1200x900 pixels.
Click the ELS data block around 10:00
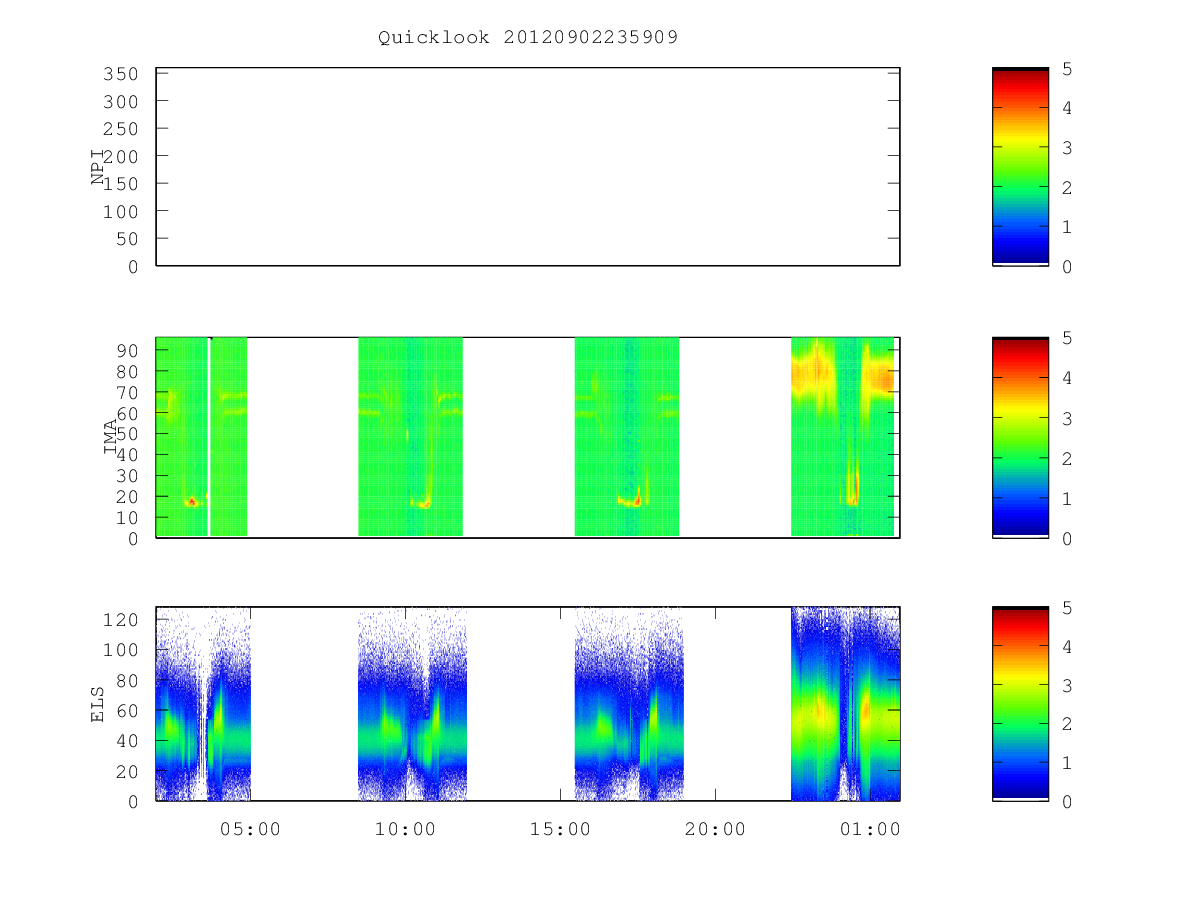412,704
